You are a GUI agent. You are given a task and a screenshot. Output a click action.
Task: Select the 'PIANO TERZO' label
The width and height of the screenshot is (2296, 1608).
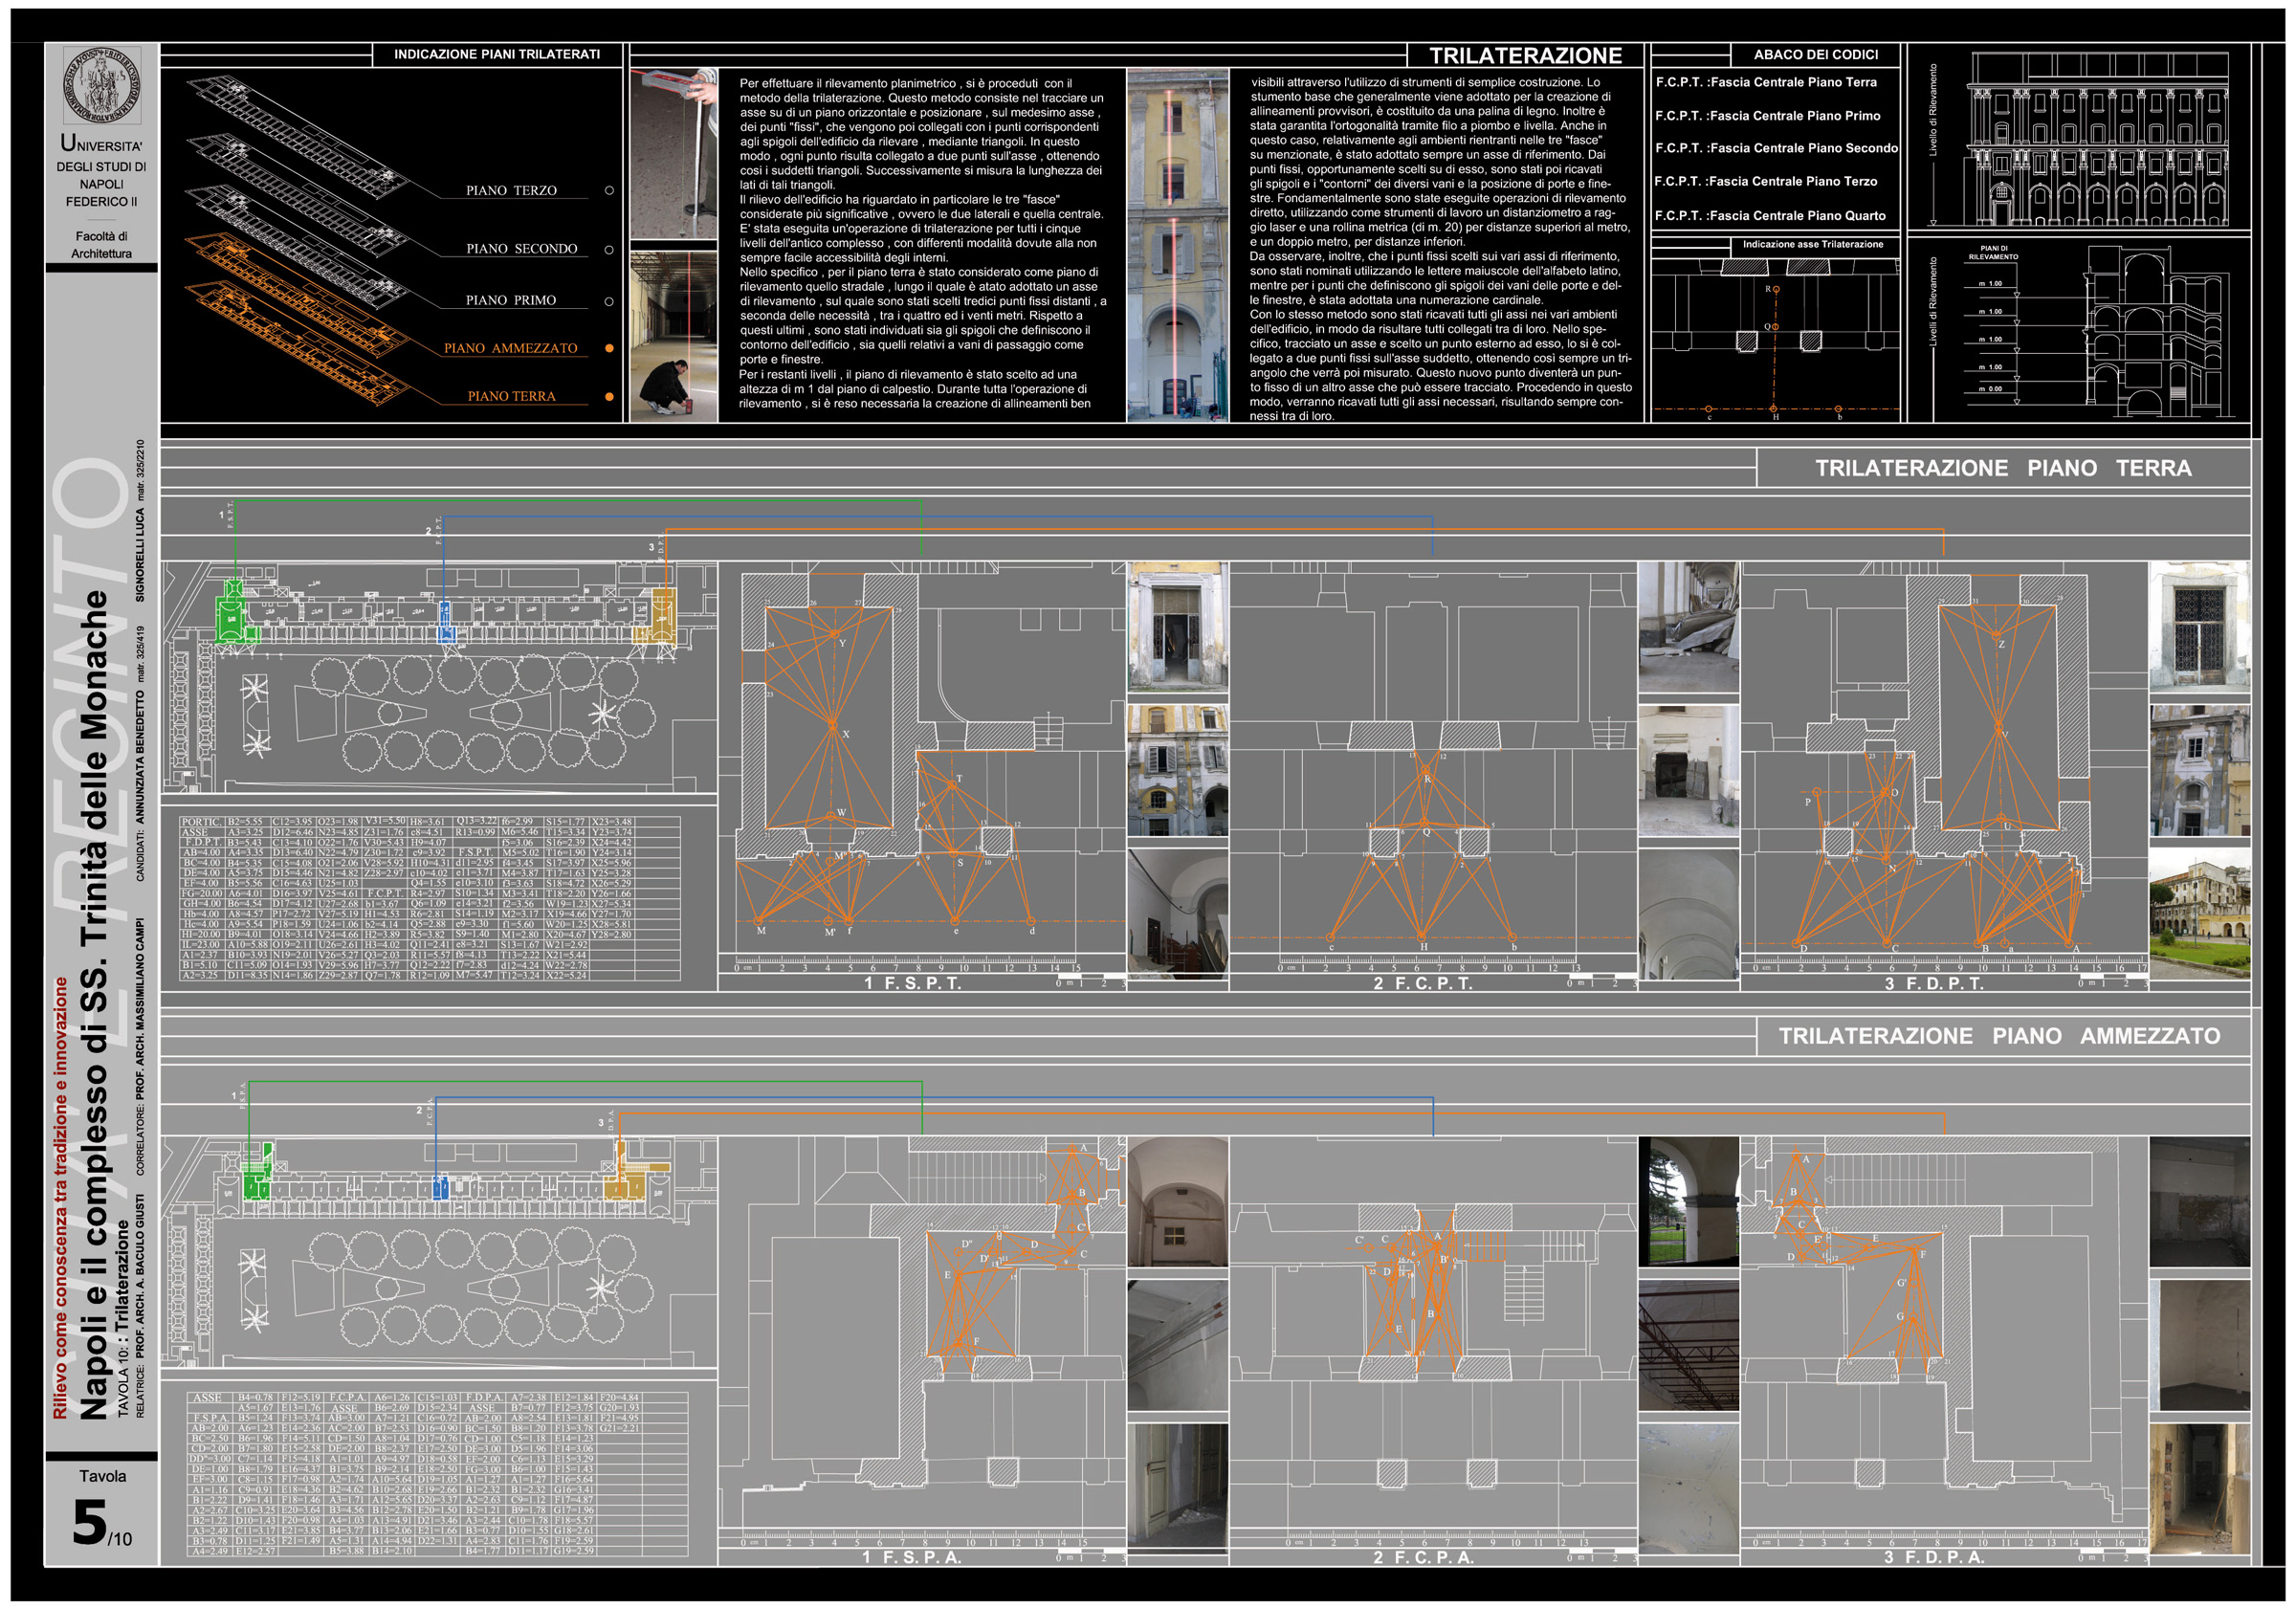coord(511,190)
